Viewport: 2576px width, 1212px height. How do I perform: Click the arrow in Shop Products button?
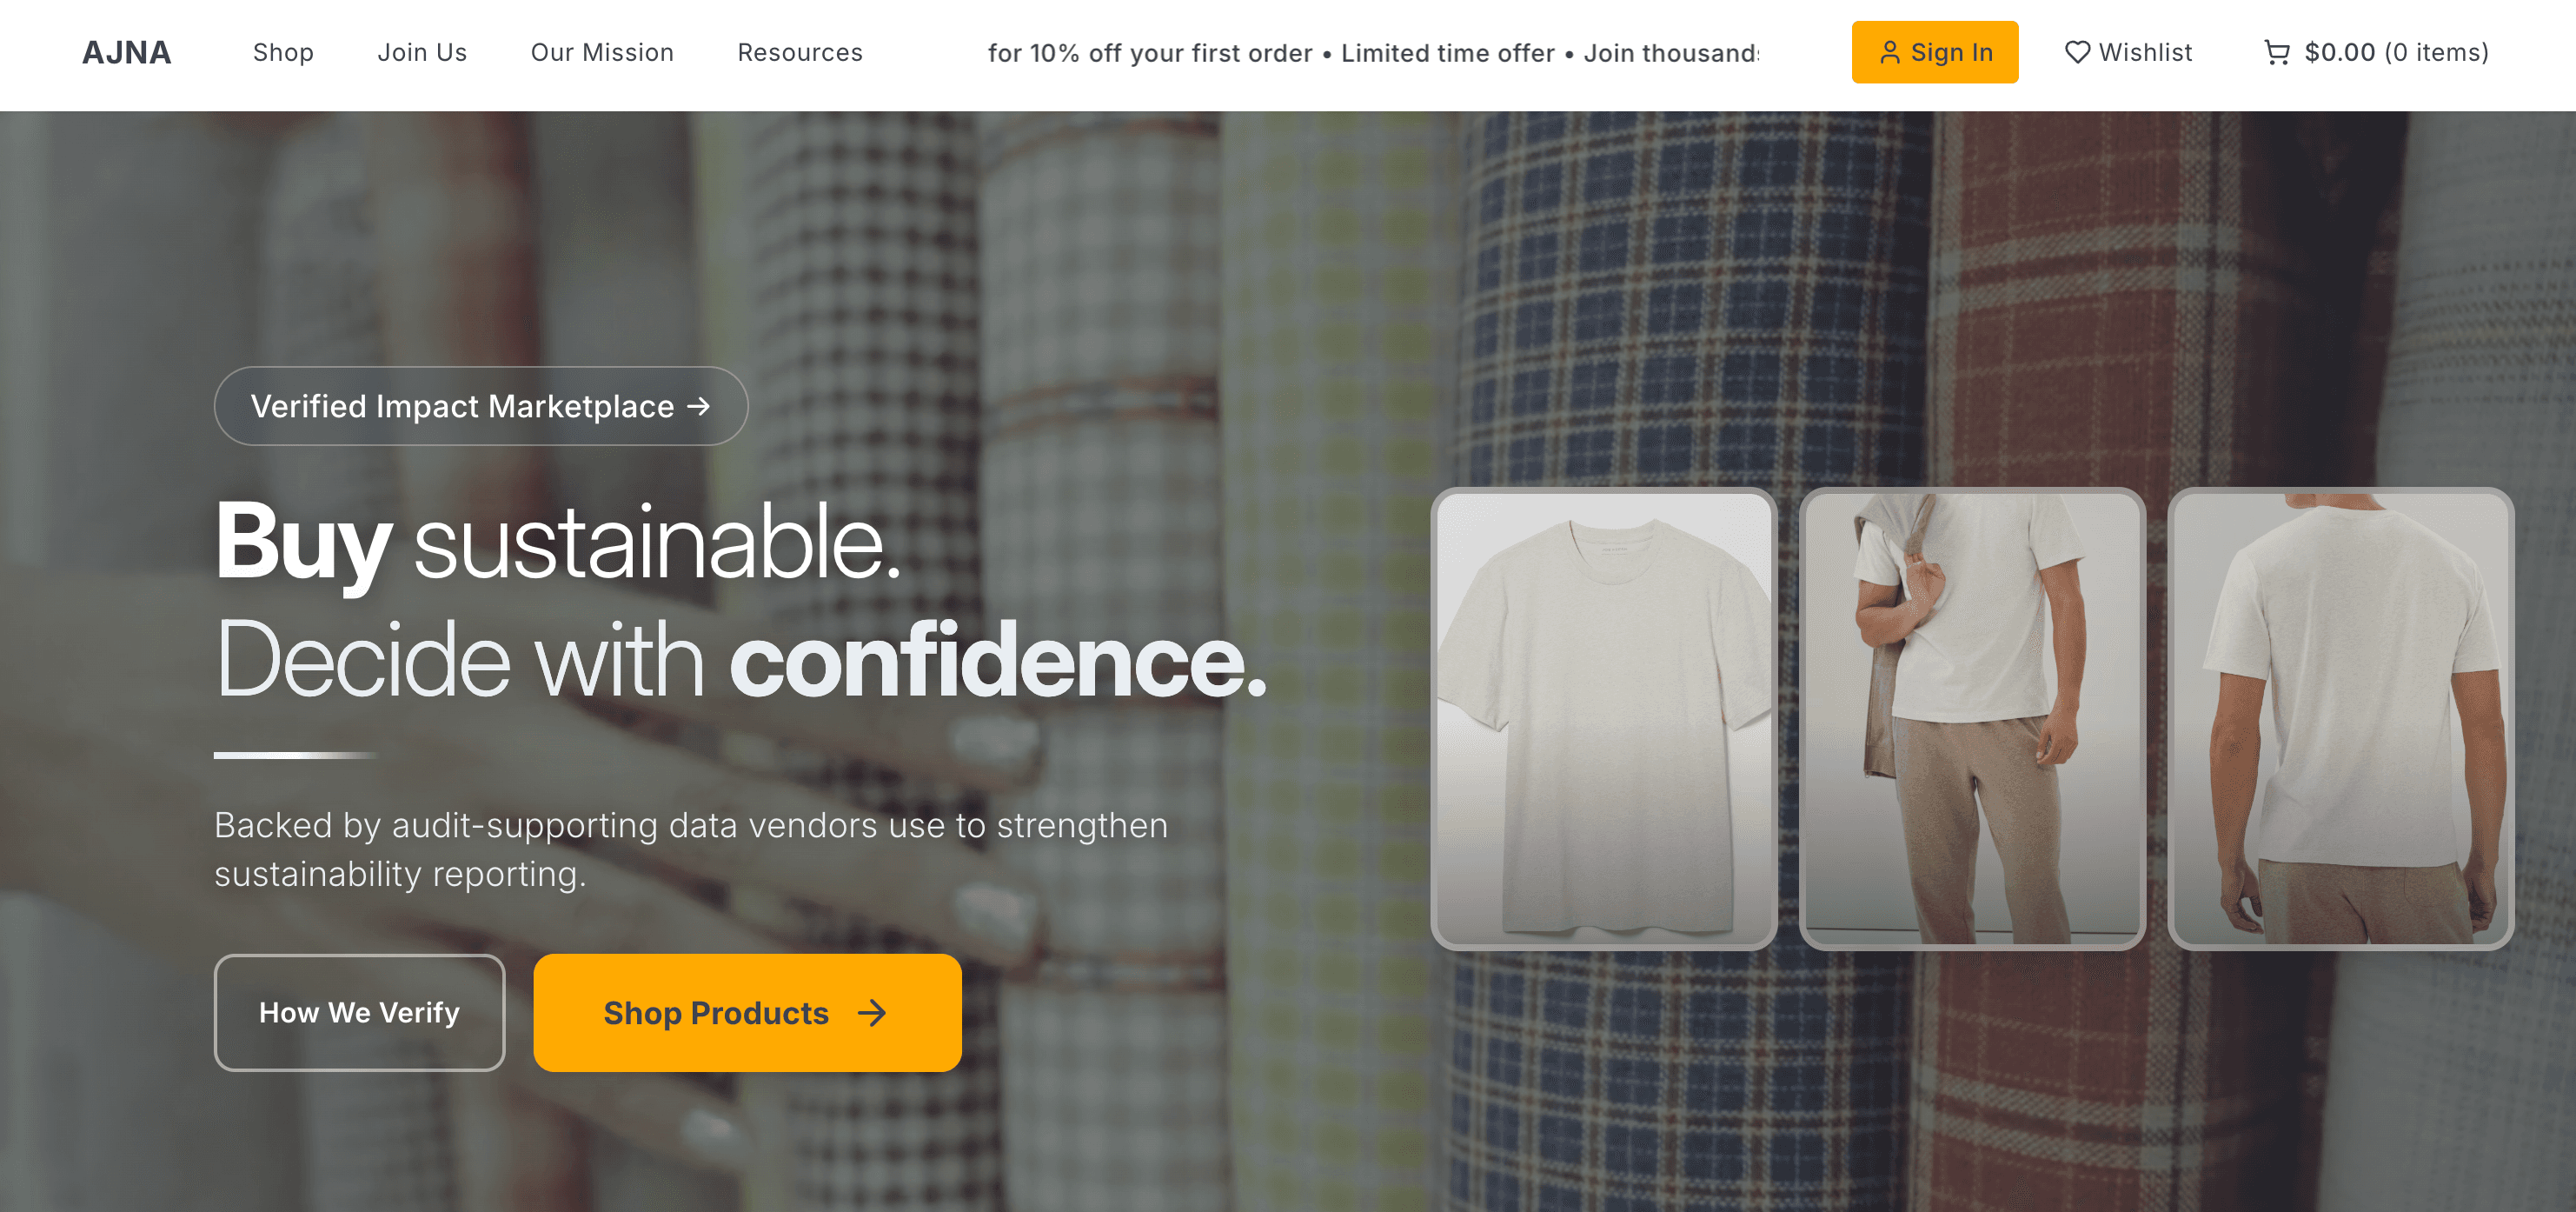(872, 1013)
